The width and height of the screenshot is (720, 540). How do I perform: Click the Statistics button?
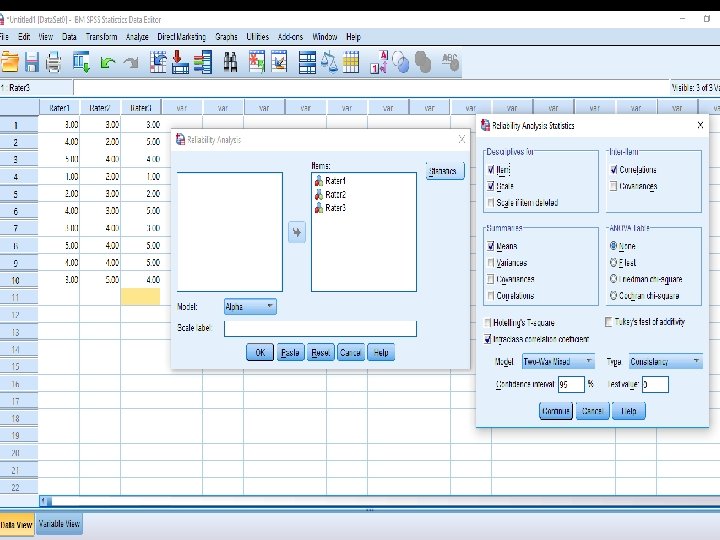[445, 171]
